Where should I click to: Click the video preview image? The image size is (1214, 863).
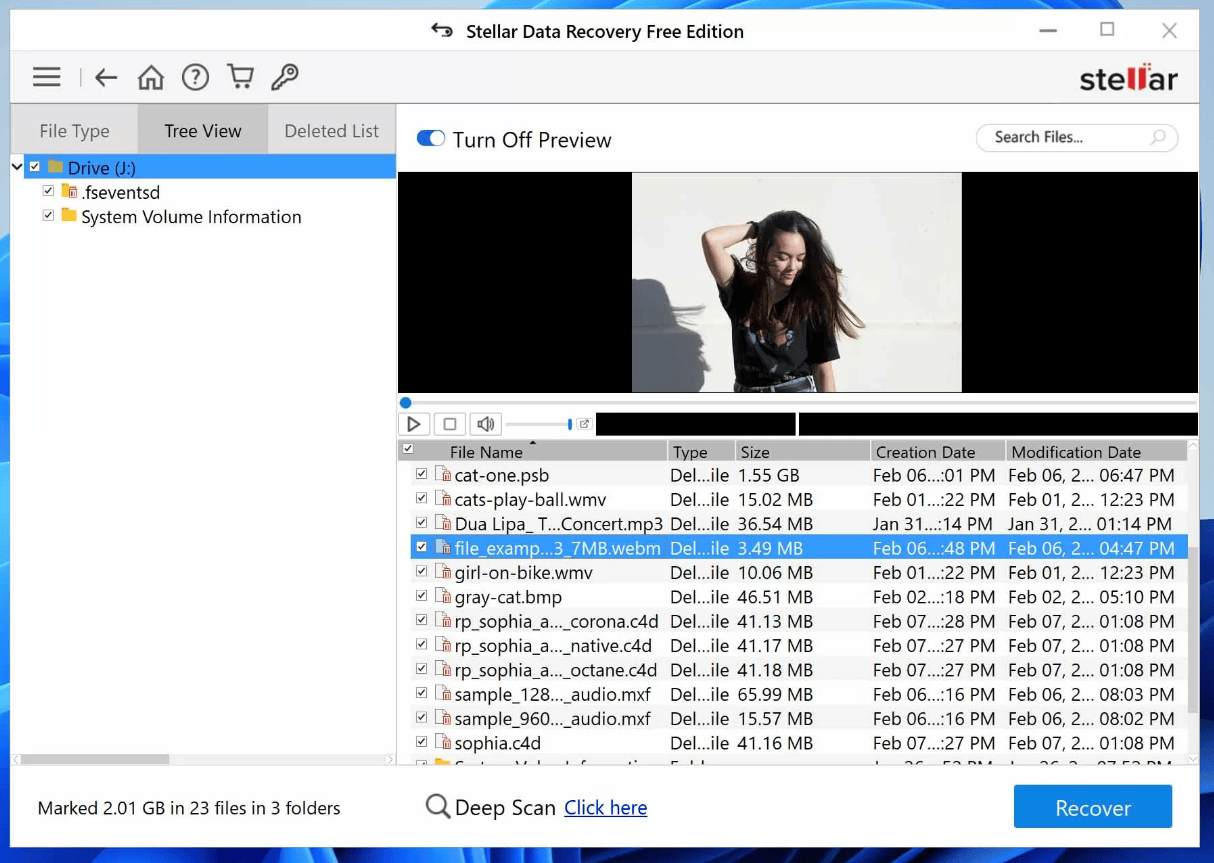[x=797, y=282]
